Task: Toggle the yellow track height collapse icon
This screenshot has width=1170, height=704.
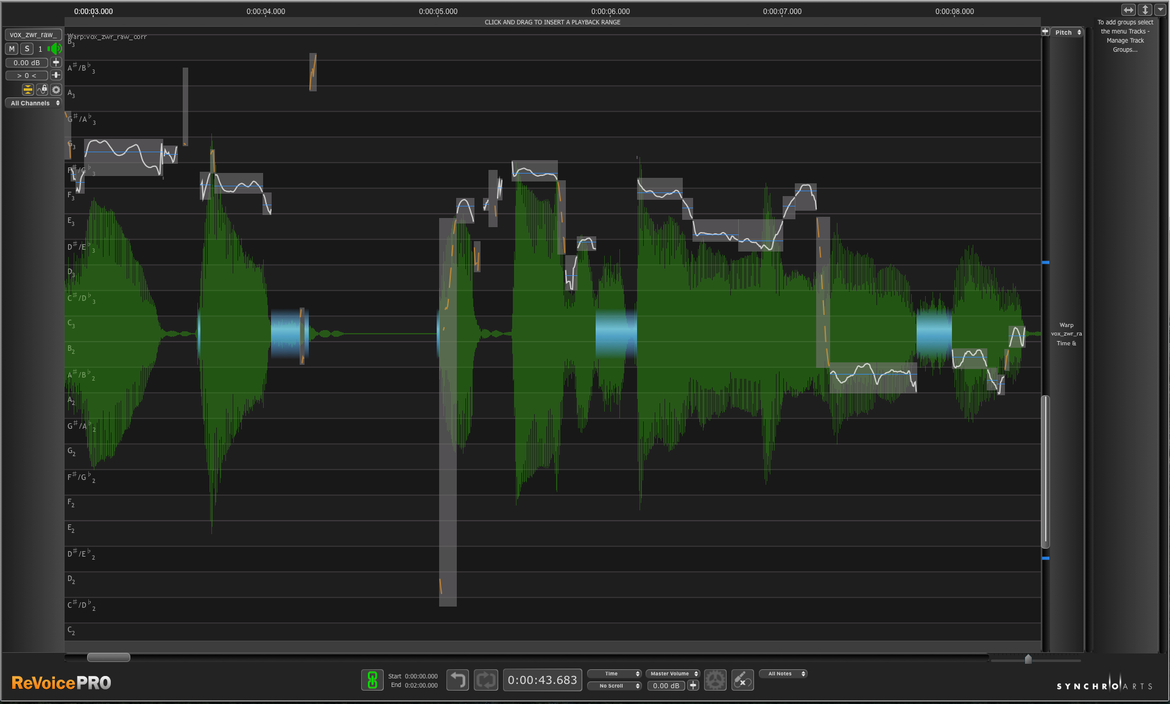Action: click(x=28, y=90)
